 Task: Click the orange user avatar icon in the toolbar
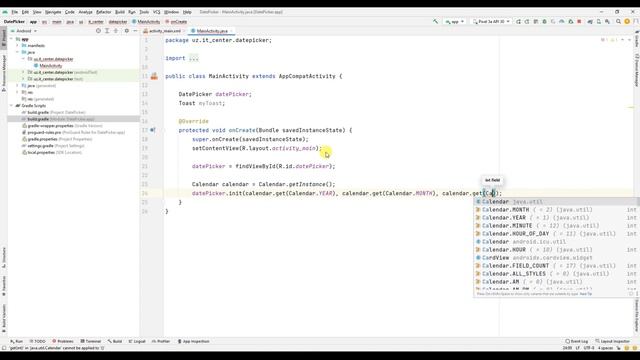[627, 22]
